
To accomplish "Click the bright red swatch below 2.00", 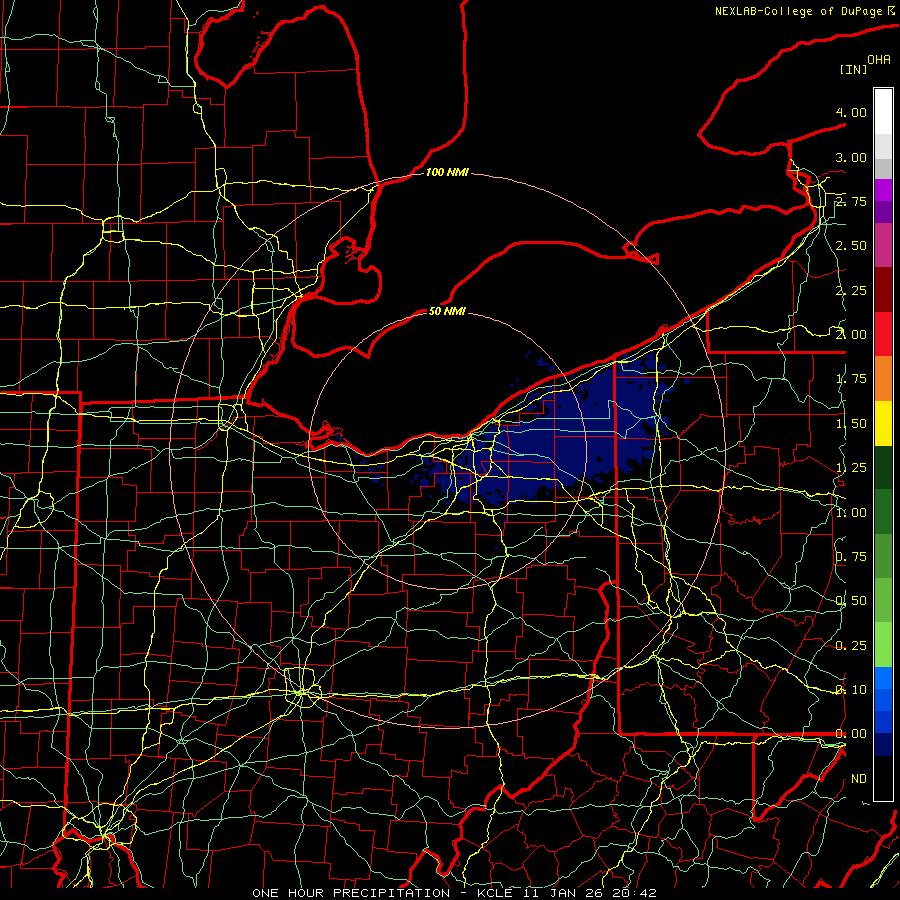I will [883, 334].
